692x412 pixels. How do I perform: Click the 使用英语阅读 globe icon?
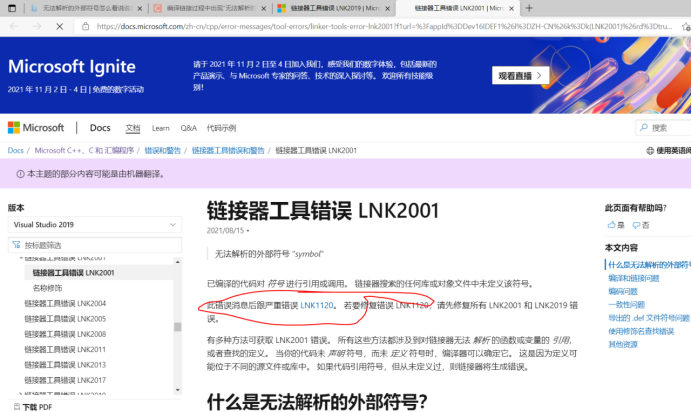point(650,150)
